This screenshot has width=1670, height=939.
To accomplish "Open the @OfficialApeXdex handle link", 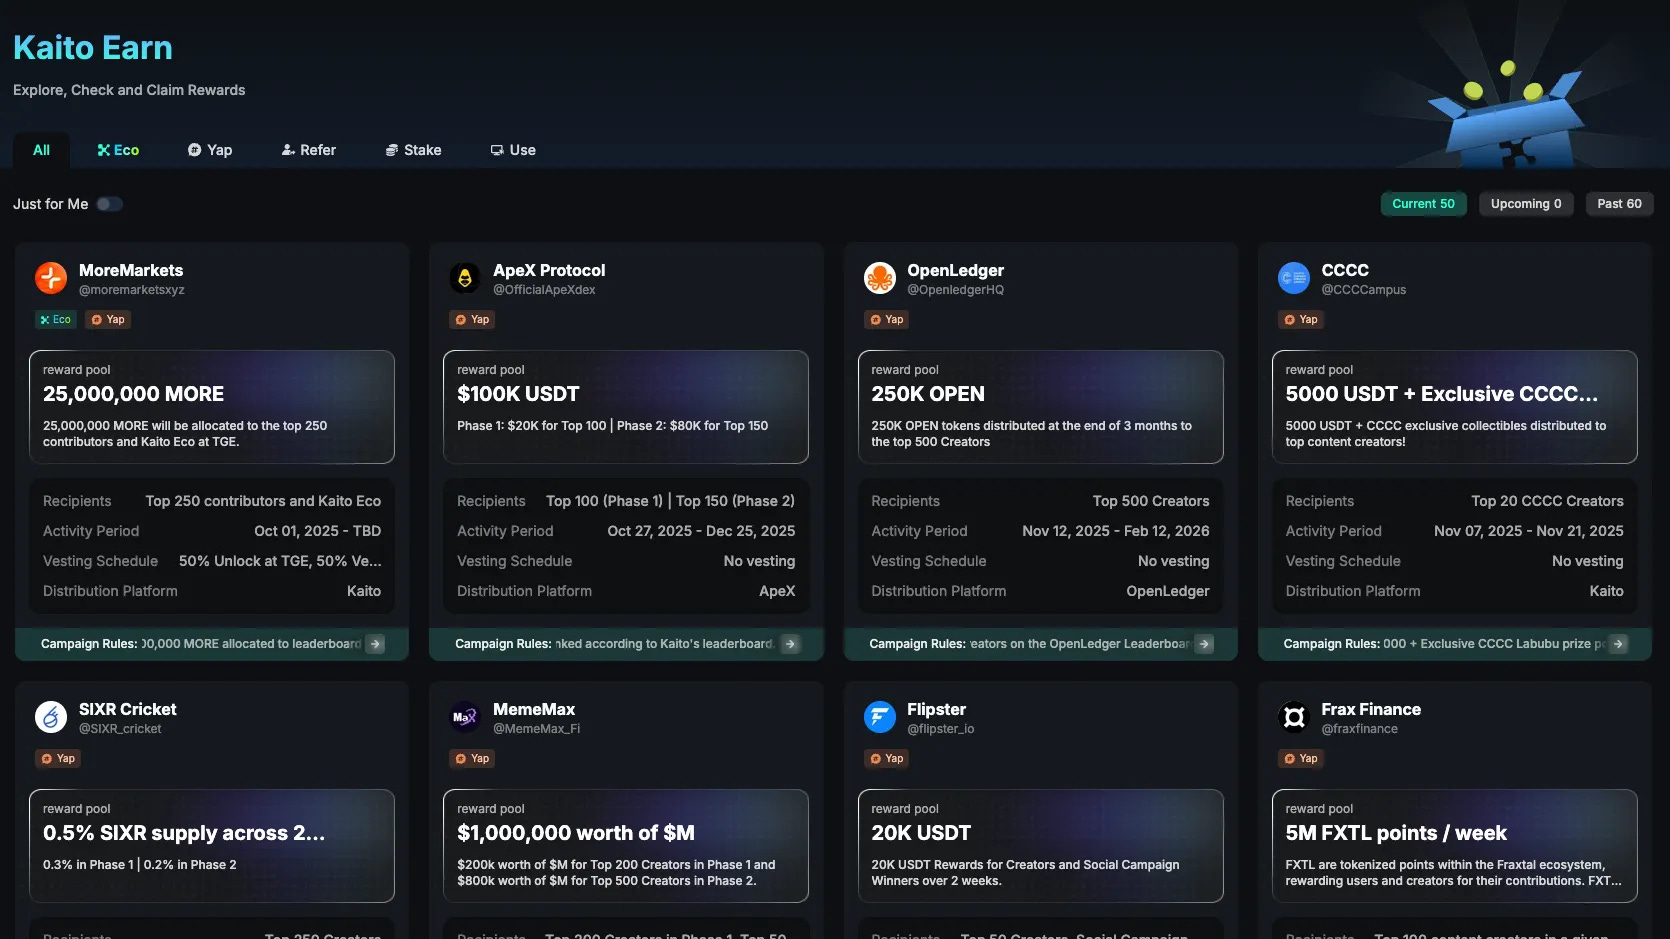I will point(544,290).
